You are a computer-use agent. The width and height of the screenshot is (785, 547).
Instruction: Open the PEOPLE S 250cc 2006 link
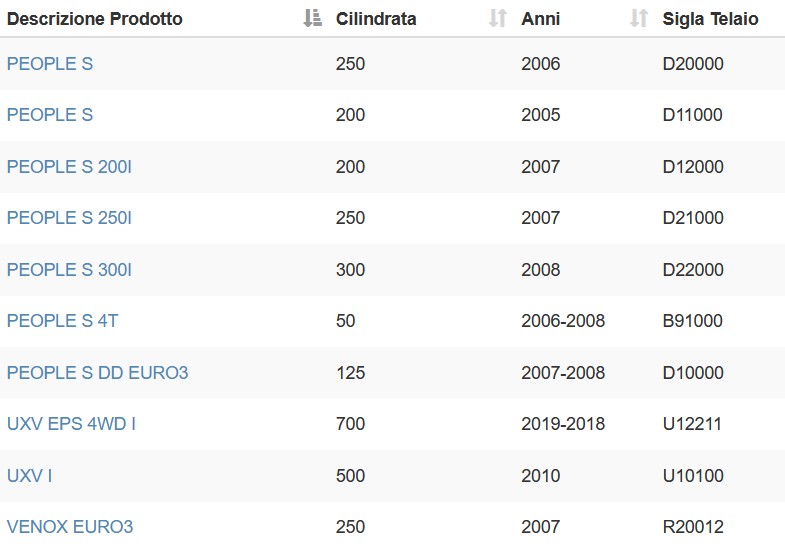50,64
